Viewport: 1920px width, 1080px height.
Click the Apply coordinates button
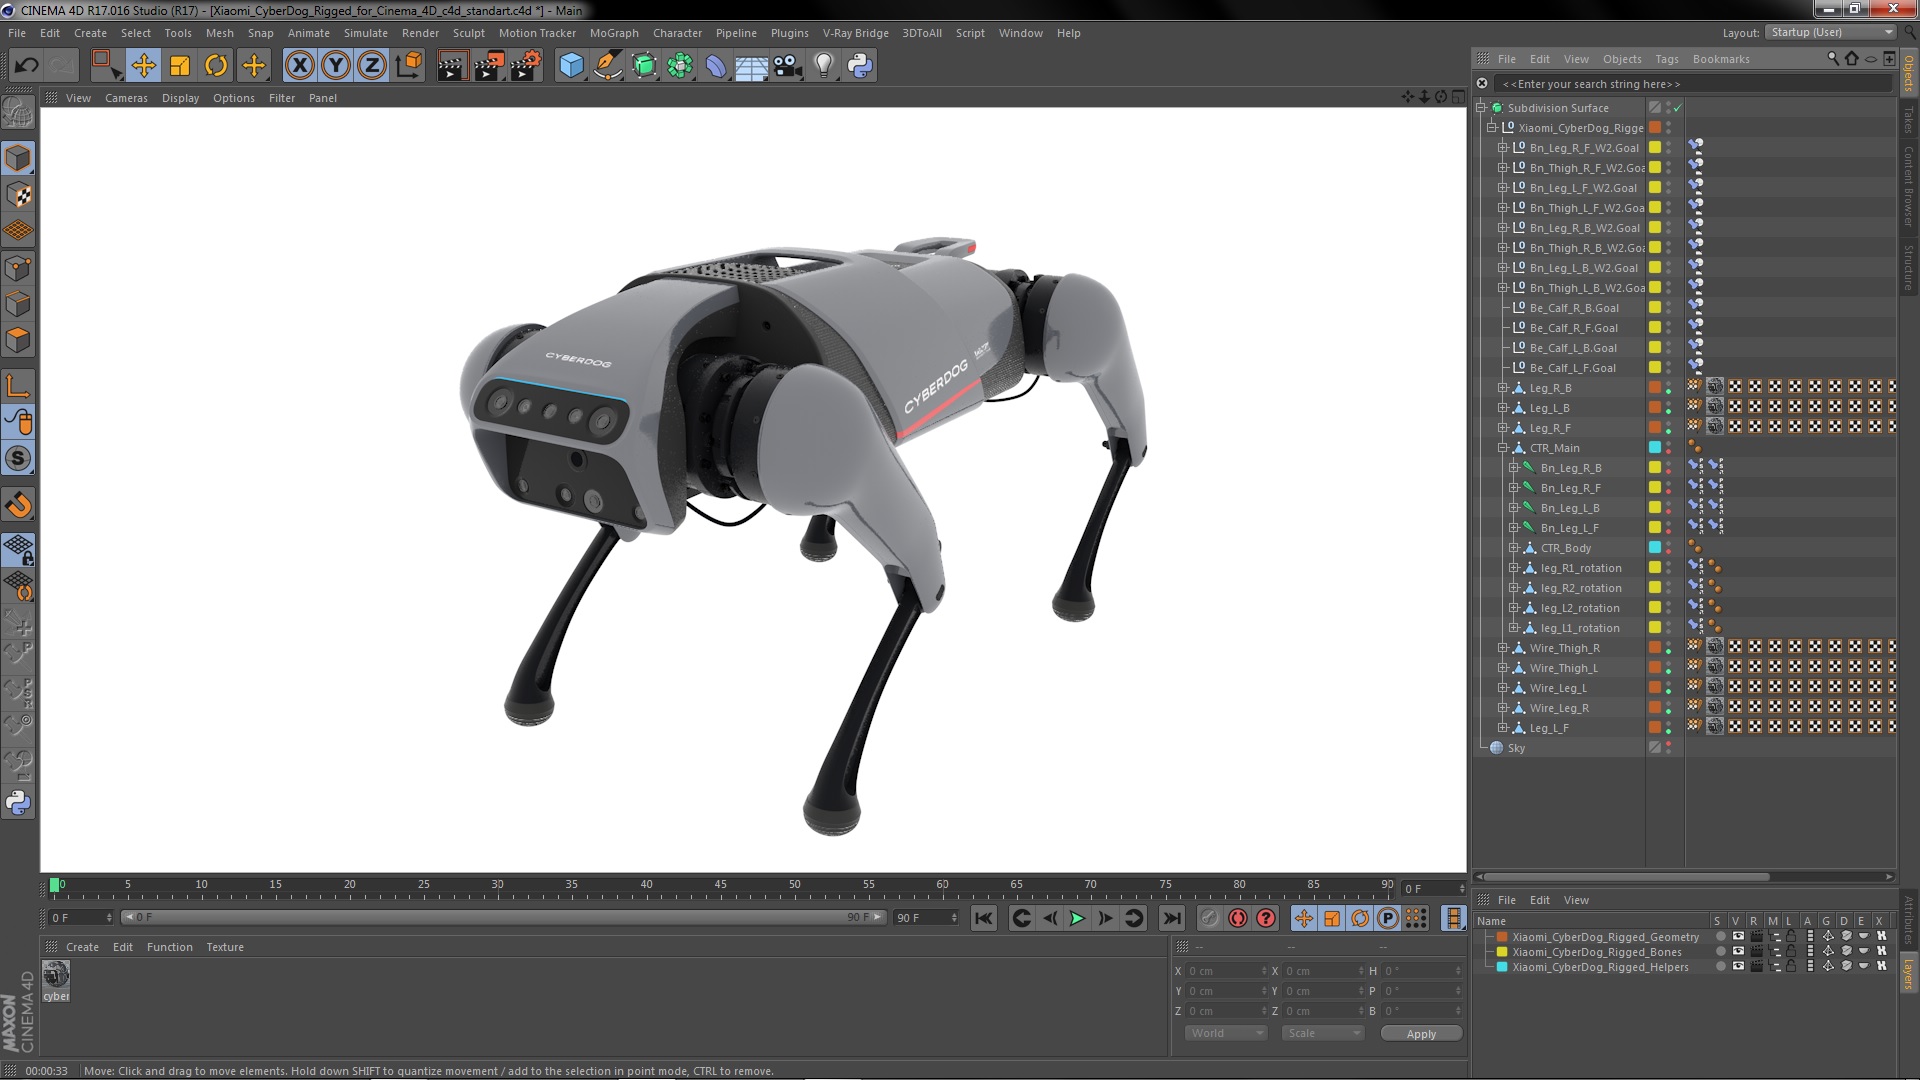pyautogui.click(x=1421, y=1034)
